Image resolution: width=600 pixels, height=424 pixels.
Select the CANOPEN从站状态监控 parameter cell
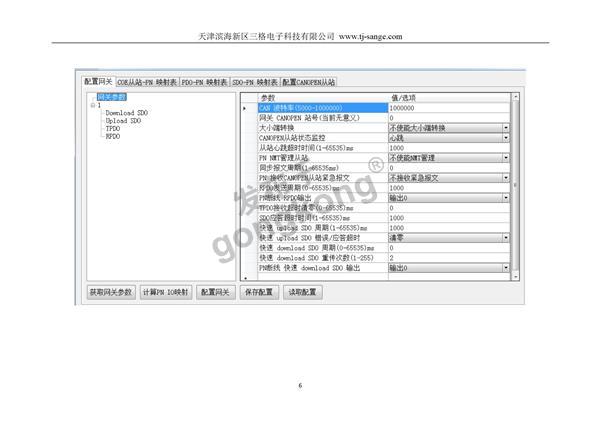pyautogui.click(x=323, y=138)
